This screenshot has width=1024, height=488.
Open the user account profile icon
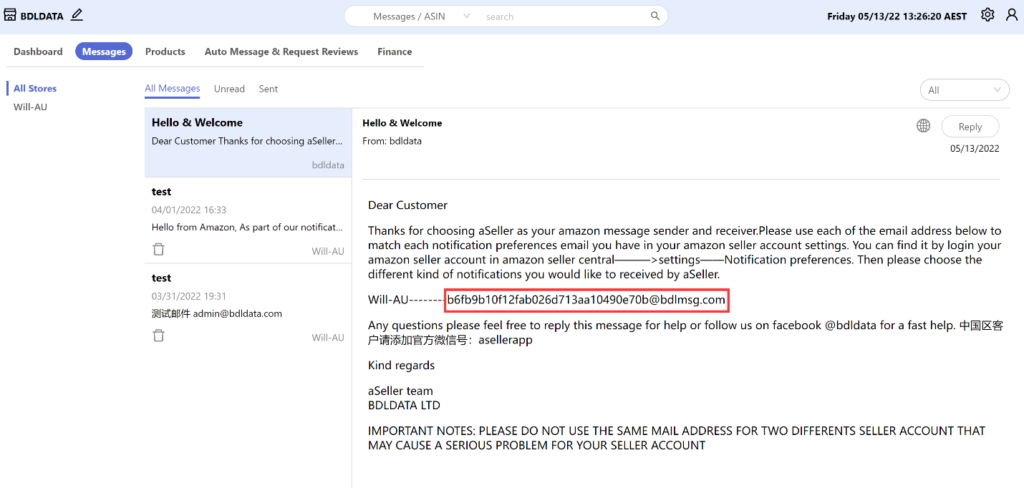tap(1011, 15)
